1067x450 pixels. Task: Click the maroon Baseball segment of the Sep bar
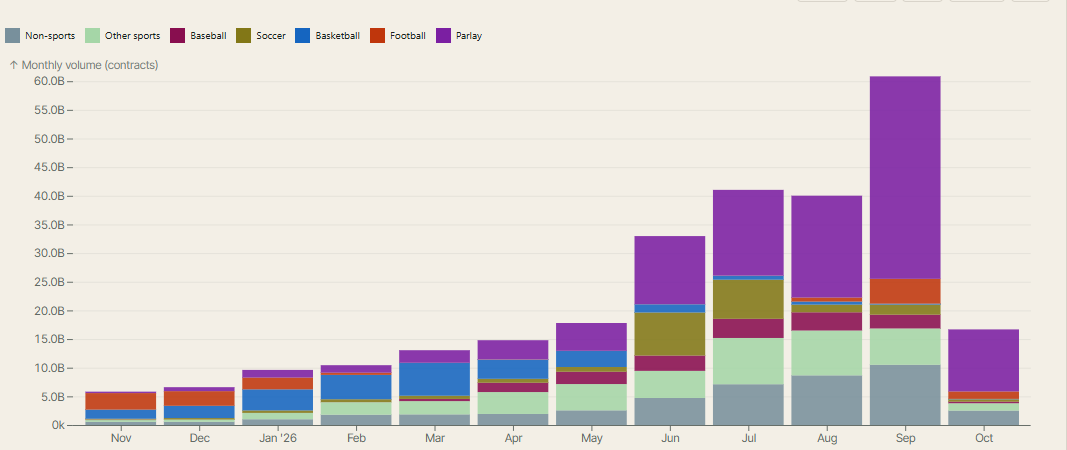coord(905,321)
